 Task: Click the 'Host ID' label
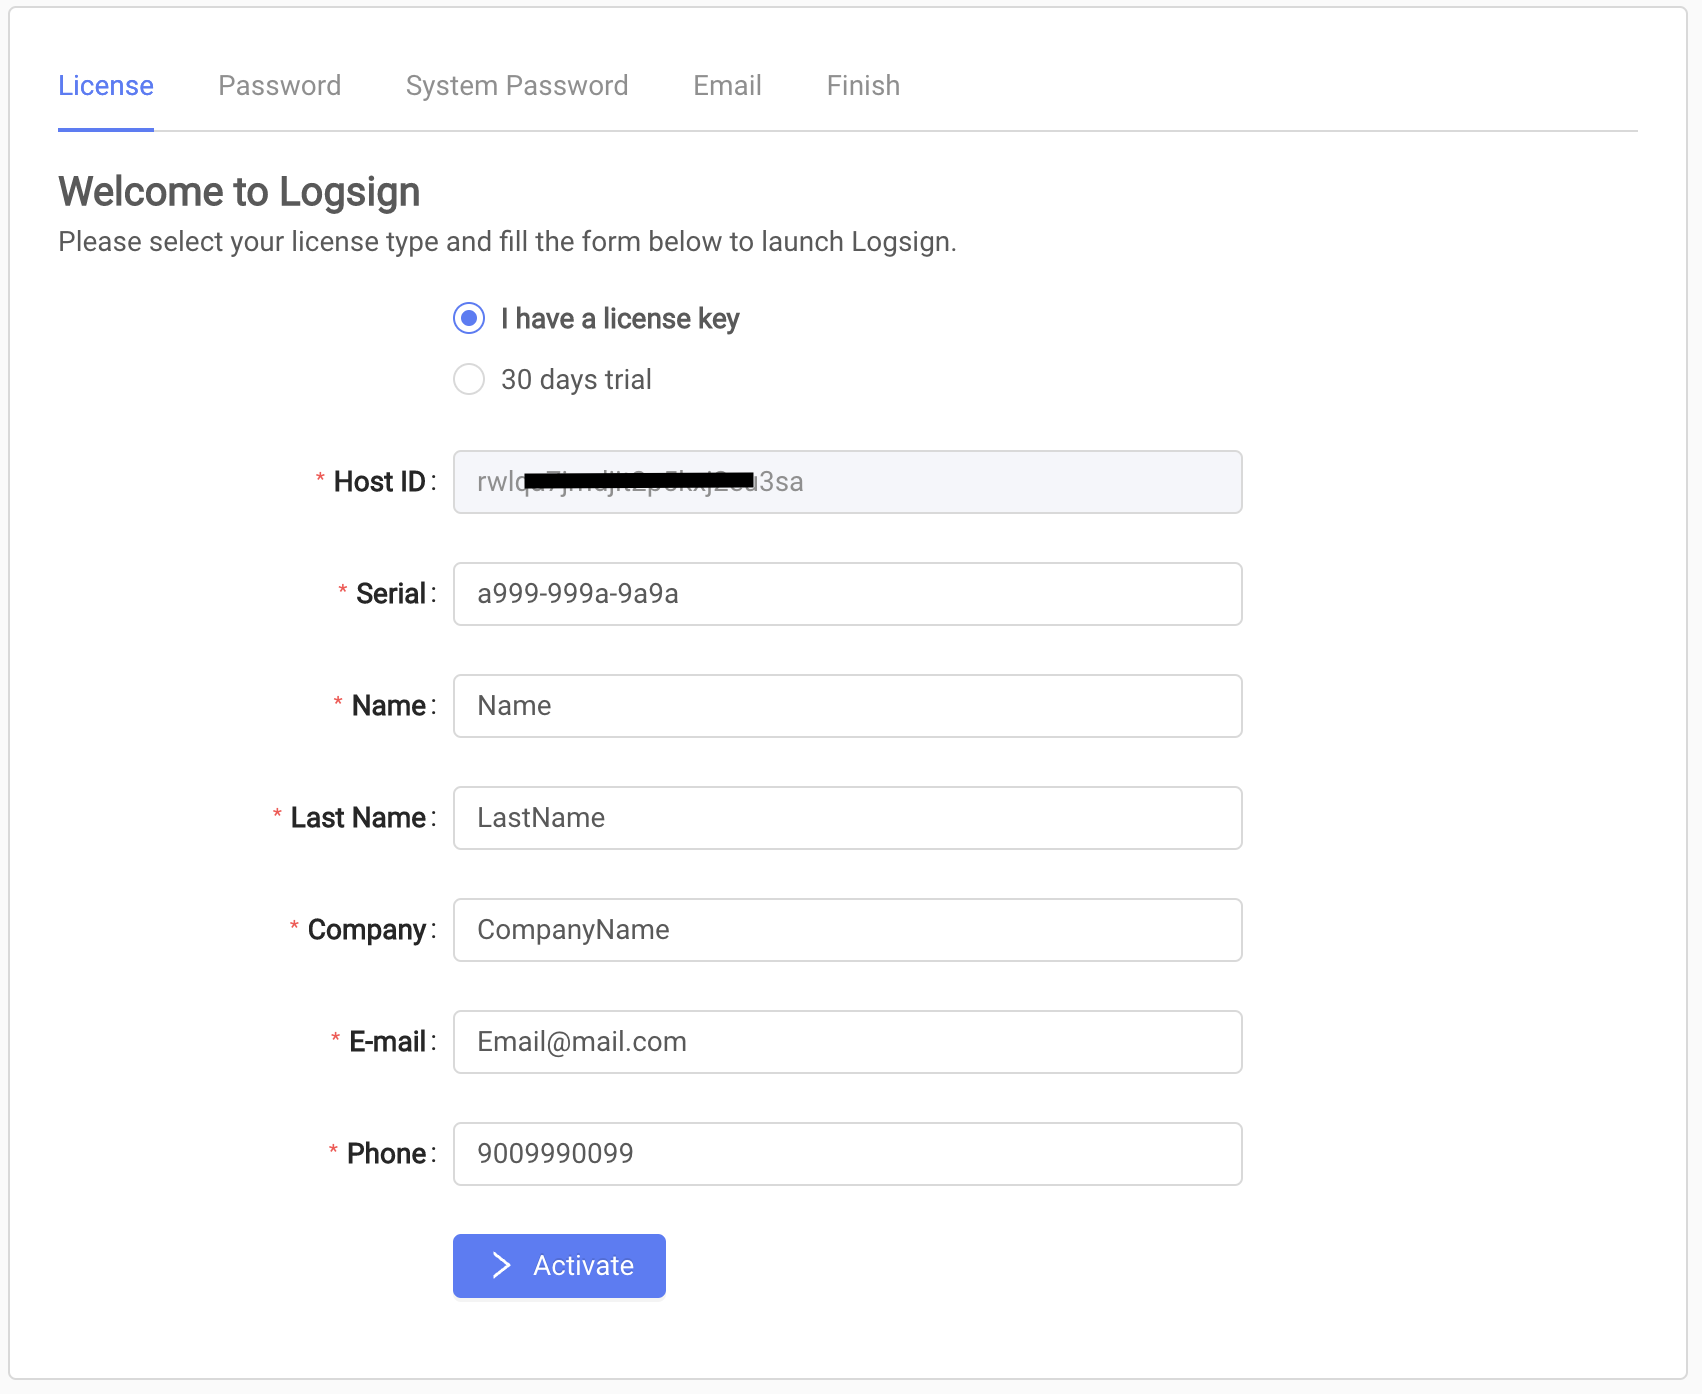coord(380,482)
